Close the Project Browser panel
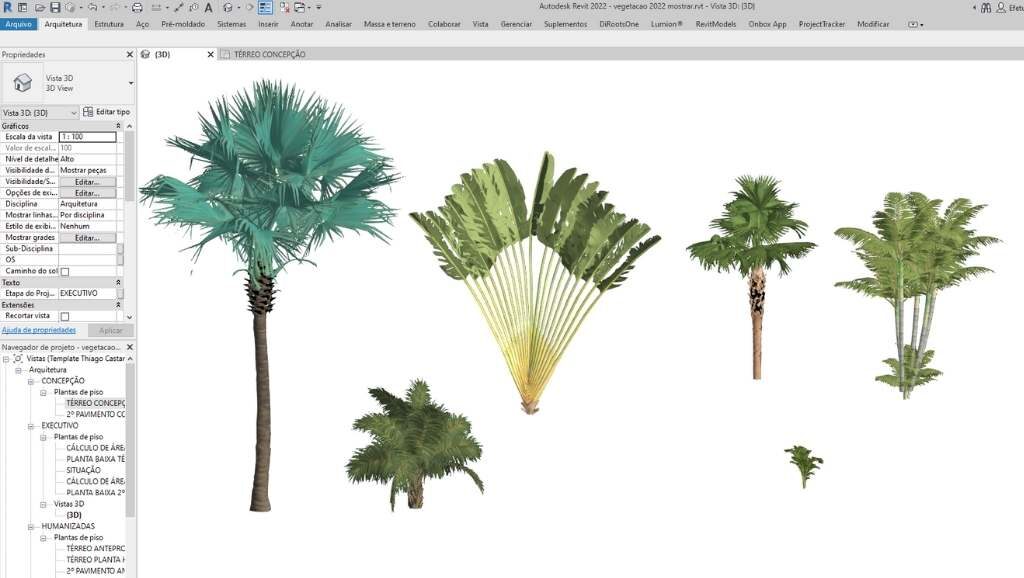The image size is (1024, 578). [129, 346]
